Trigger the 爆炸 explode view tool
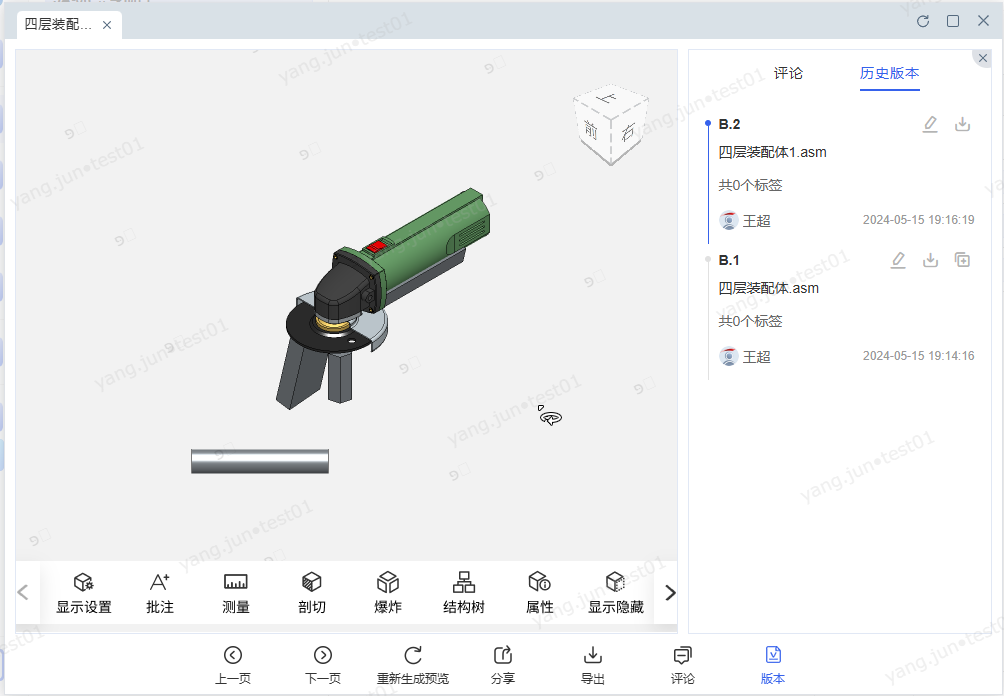 click(388, 592)
